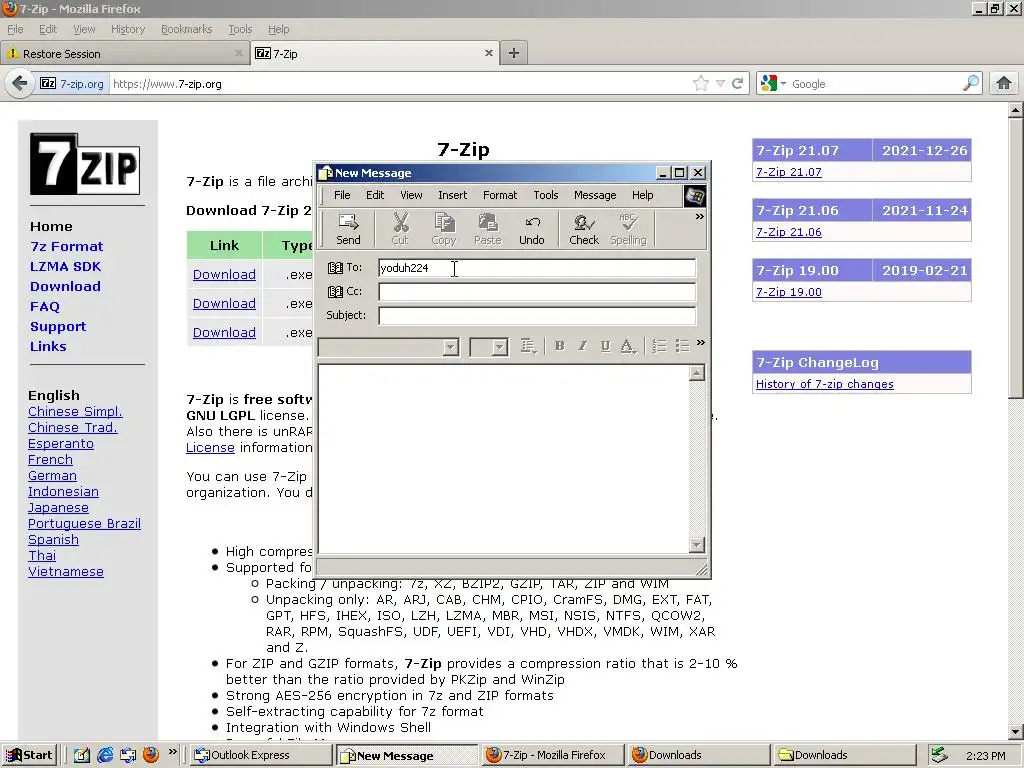Toggle Italic in formatting toolbar
The image size is (1024, 768).
pos(582,346)
